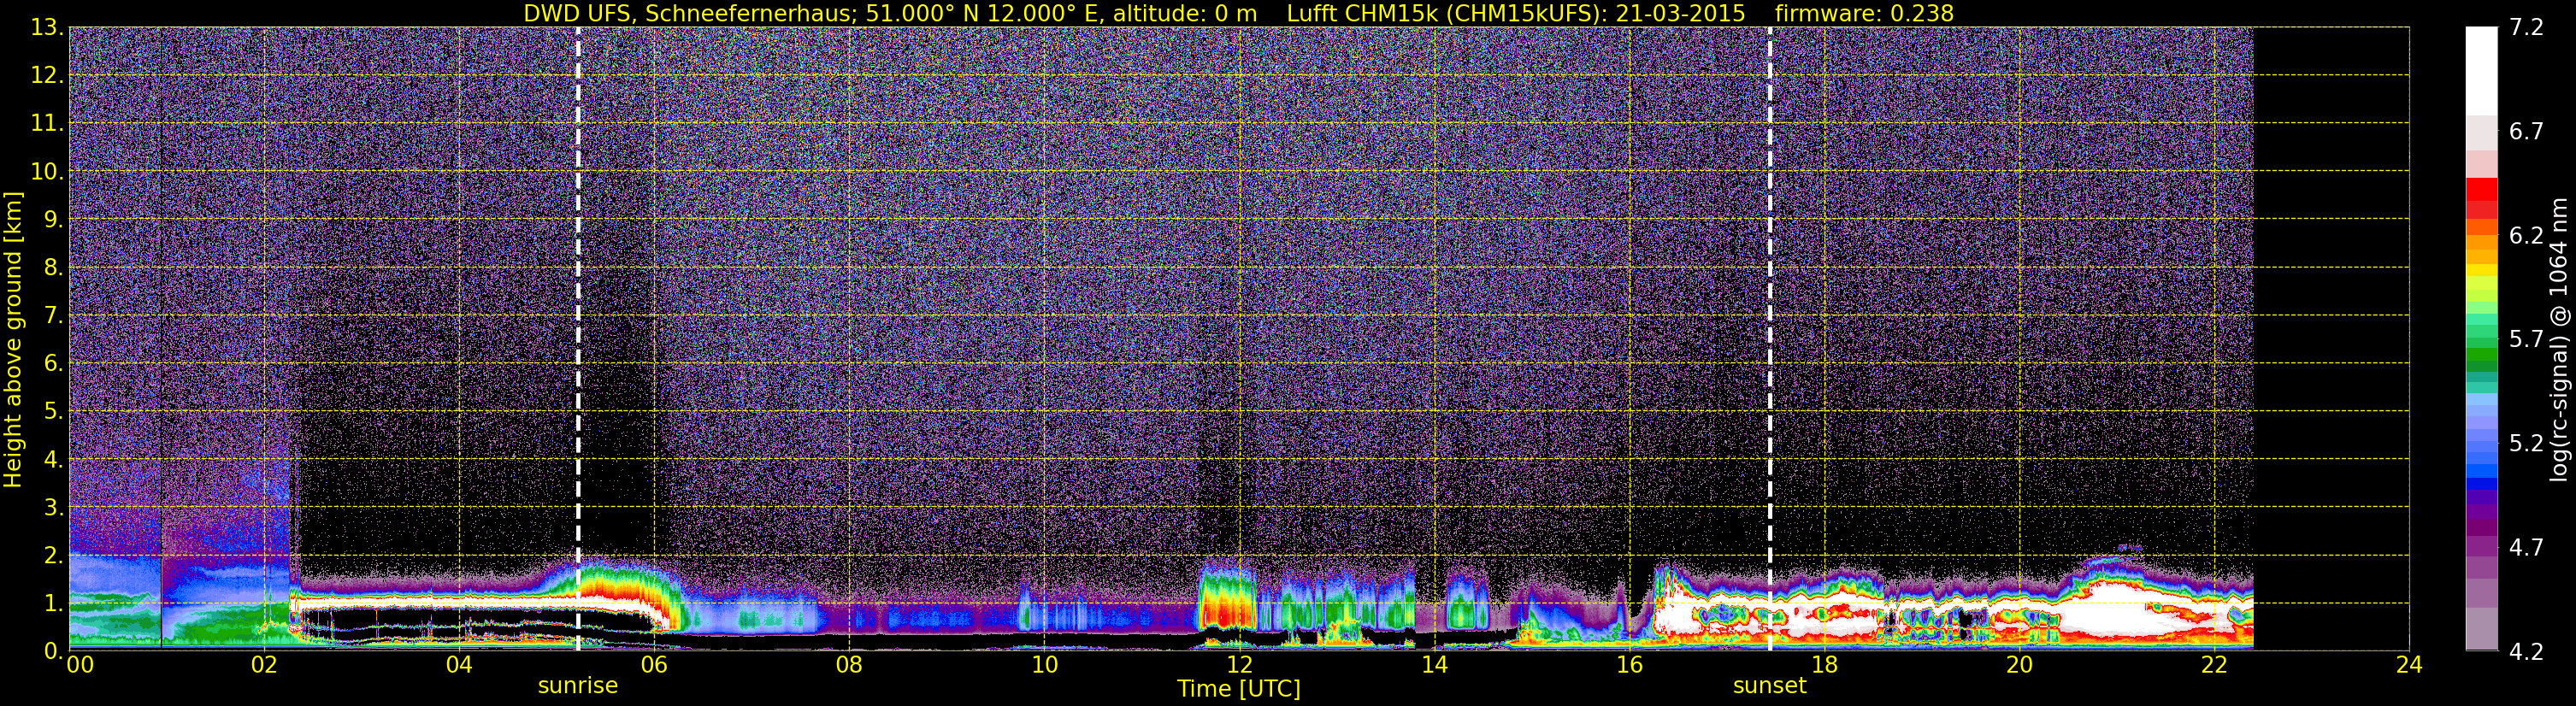Click the '4.2' colorbar value

tap(2526, 652)
